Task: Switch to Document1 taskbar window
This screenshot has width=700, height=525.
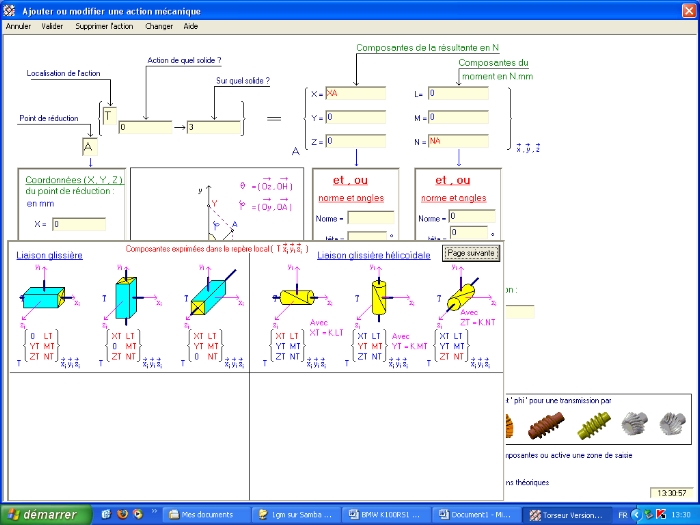Action: (x=476, y=515)
